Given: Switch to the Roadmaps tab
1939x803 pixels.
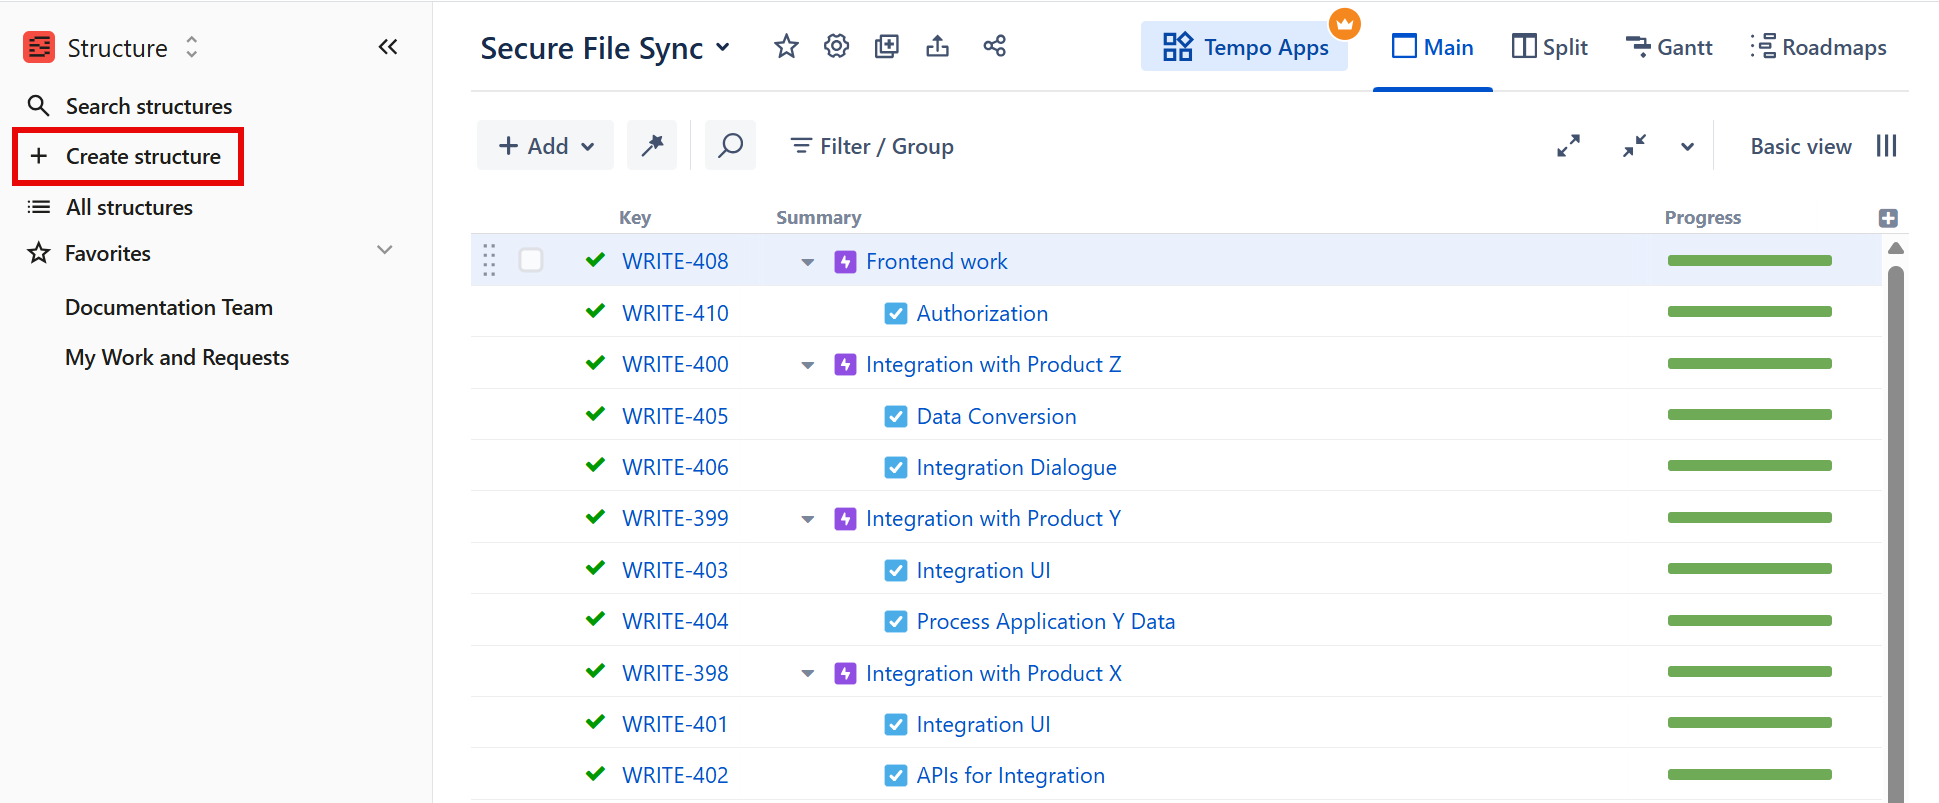Looking at the screenshot, I should click(1819, 47).
